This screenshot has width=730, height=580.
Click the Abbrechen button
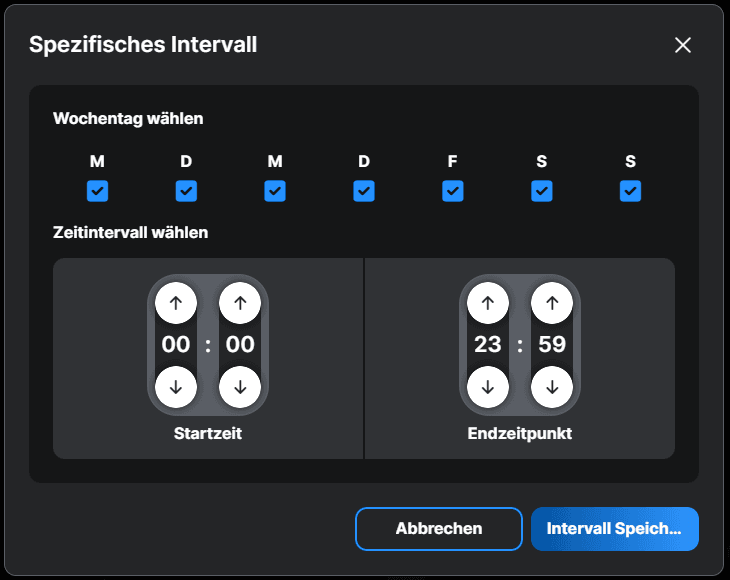click(438, 529)
